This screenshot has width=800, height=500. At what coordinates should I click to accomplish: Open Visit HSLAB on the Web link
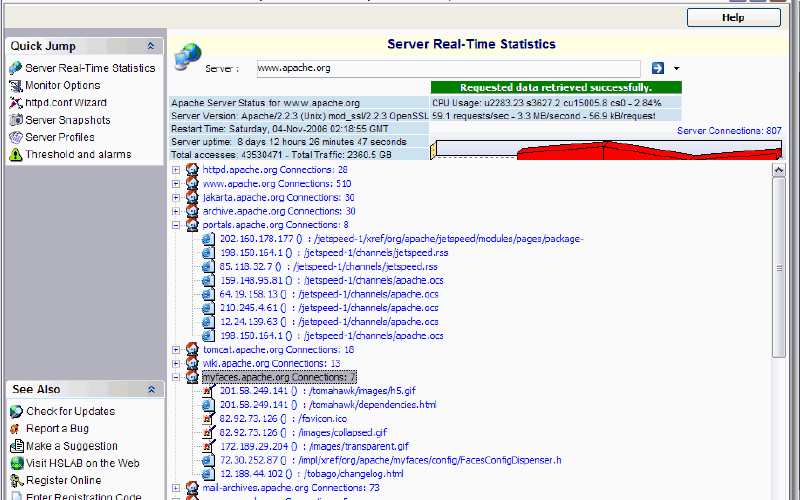[82, 463]
